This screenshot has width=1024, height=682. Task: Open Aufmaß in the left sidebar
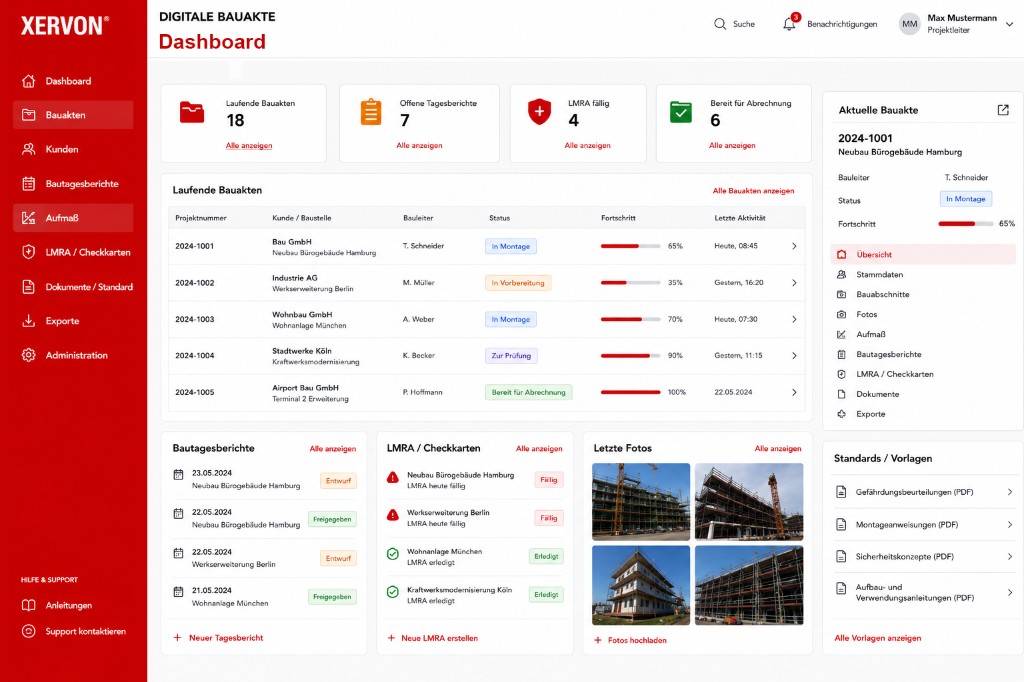click(x=73, y=218)
